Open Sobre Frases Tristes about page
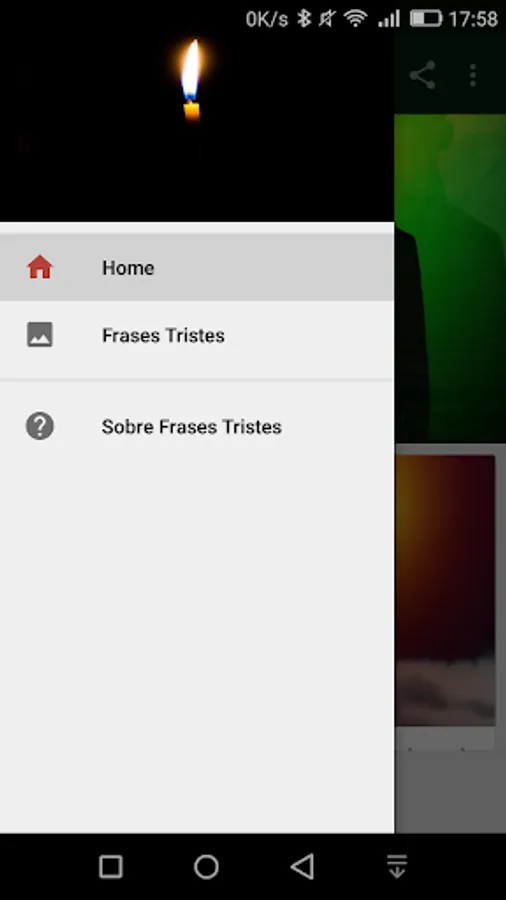506x900 pixels. click(x=197, y=426)
